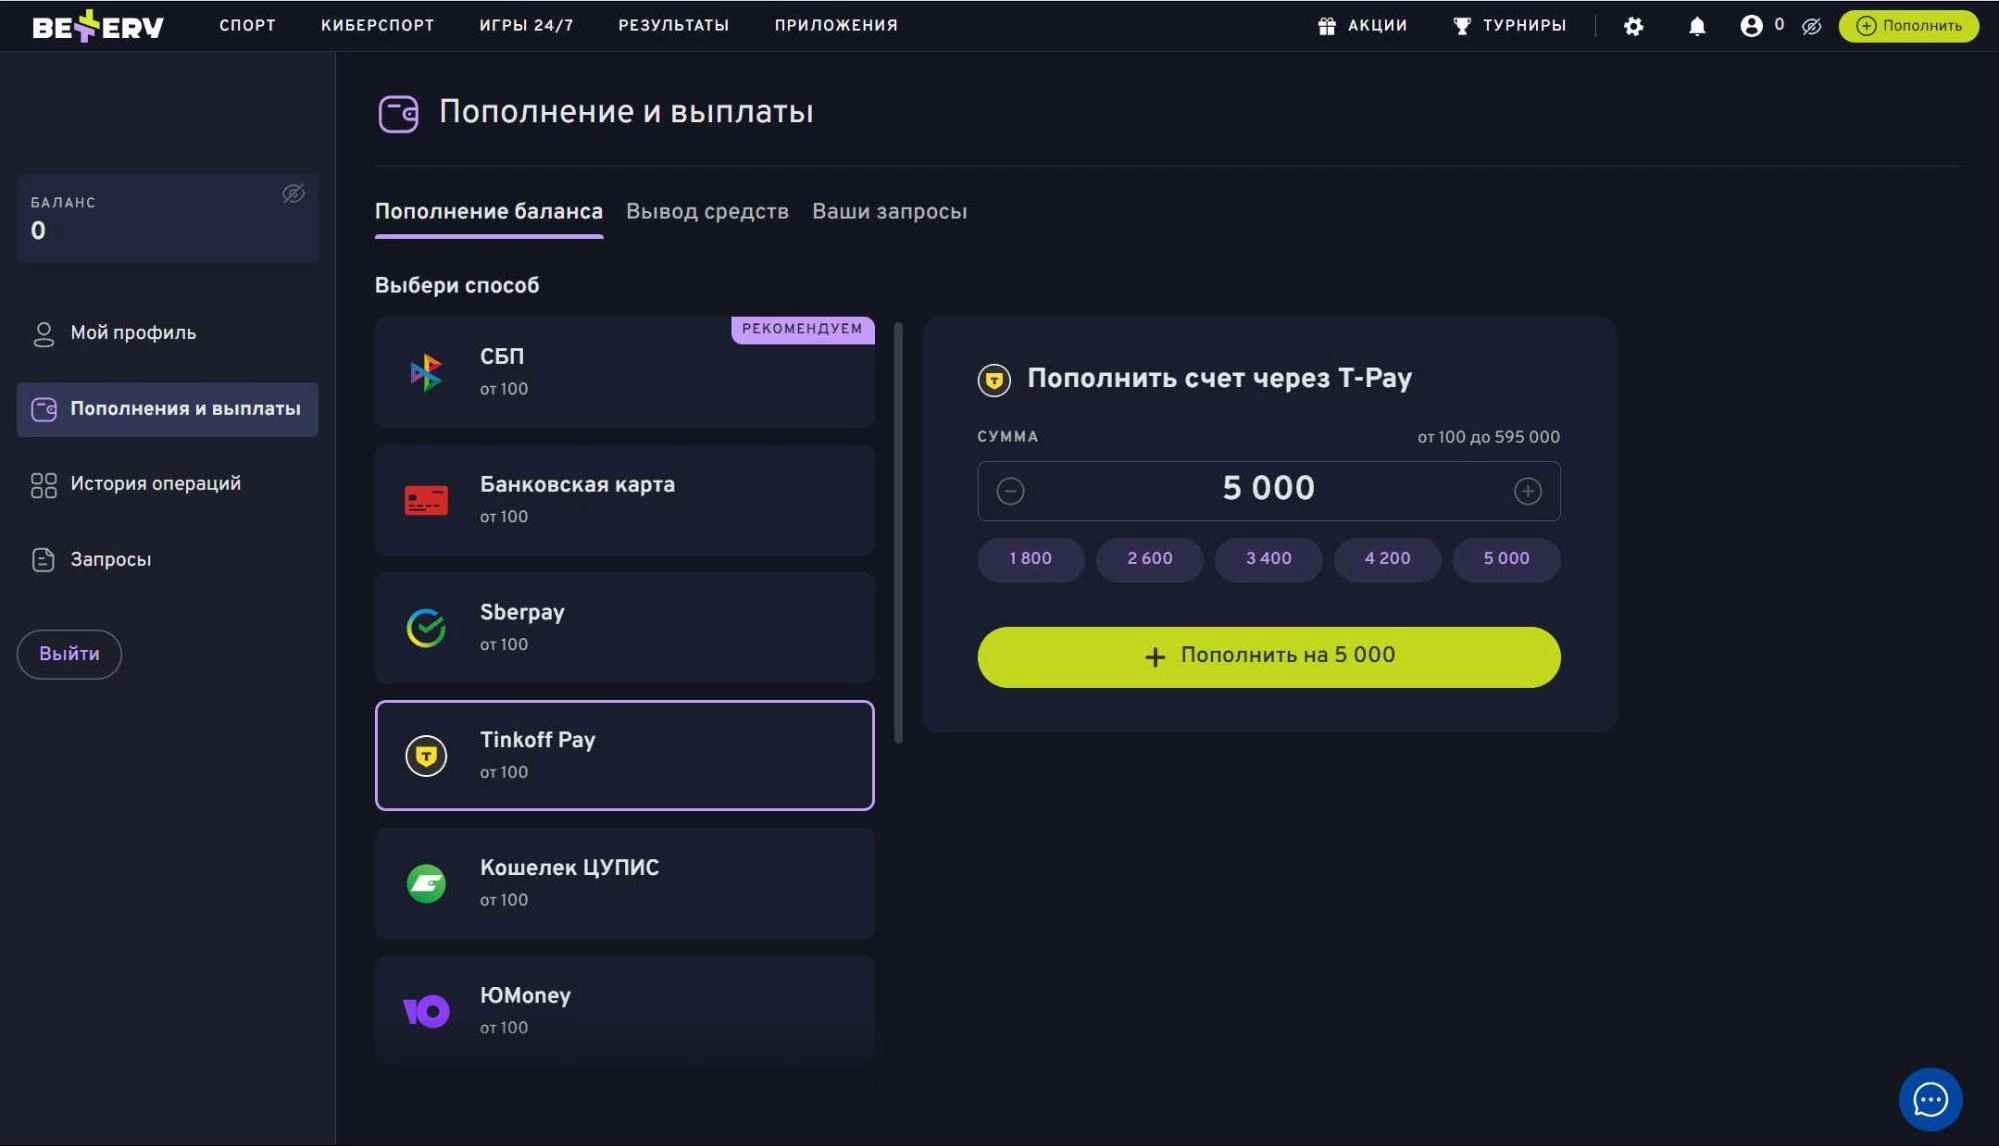Screen dimensions: 1999x1146
Task: Increase amount with the plus stepper
Action: pyautogui.click(x=1528, y=491)
